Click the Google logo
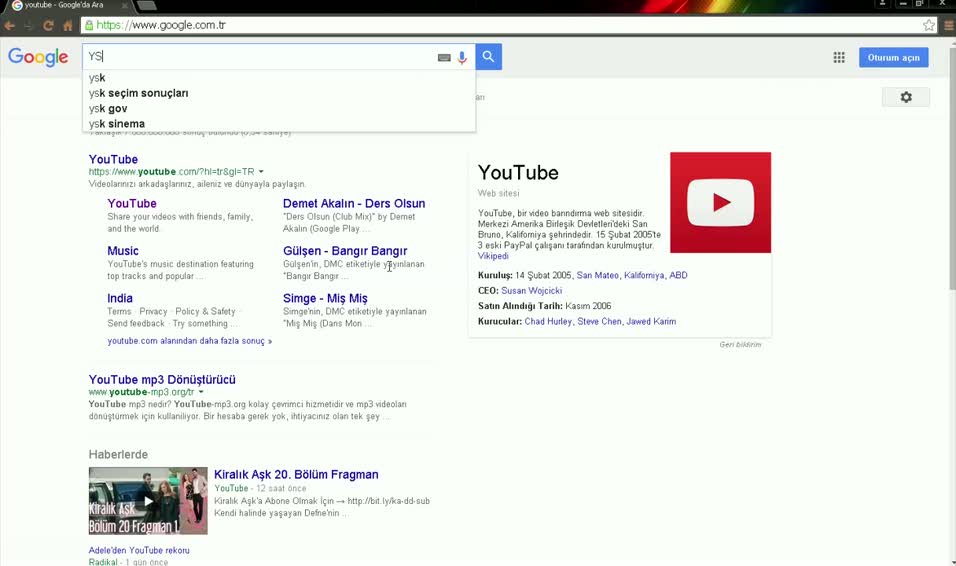 click(38, 57)
